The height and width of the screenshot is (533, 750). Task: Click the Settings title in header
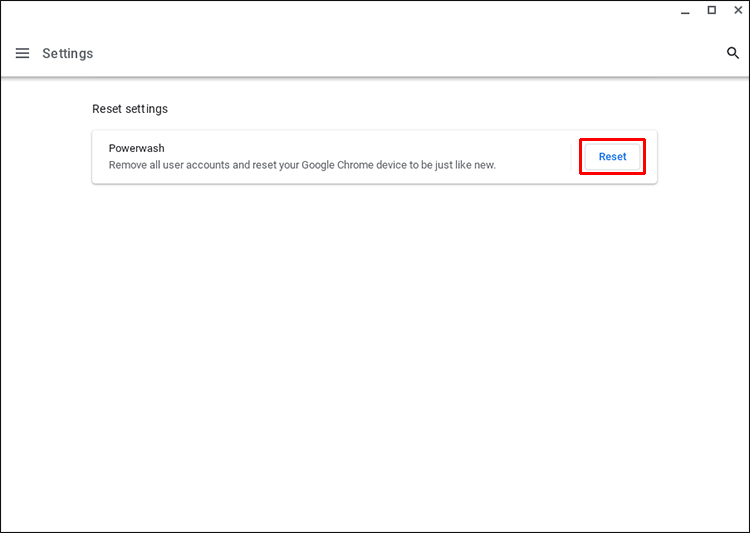coord(67,54)
